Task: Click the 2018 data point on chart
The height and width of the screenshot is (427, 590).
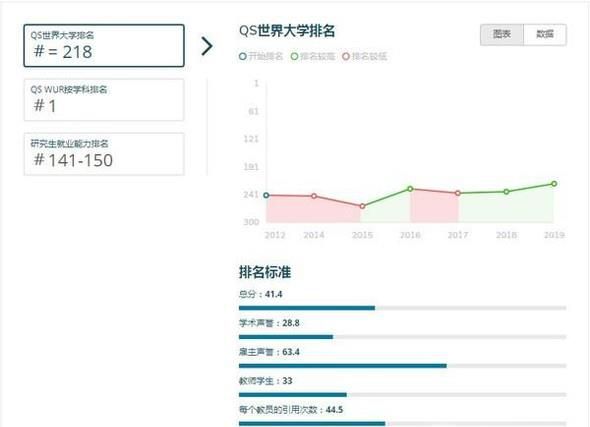Action: [x=506, y=192]
